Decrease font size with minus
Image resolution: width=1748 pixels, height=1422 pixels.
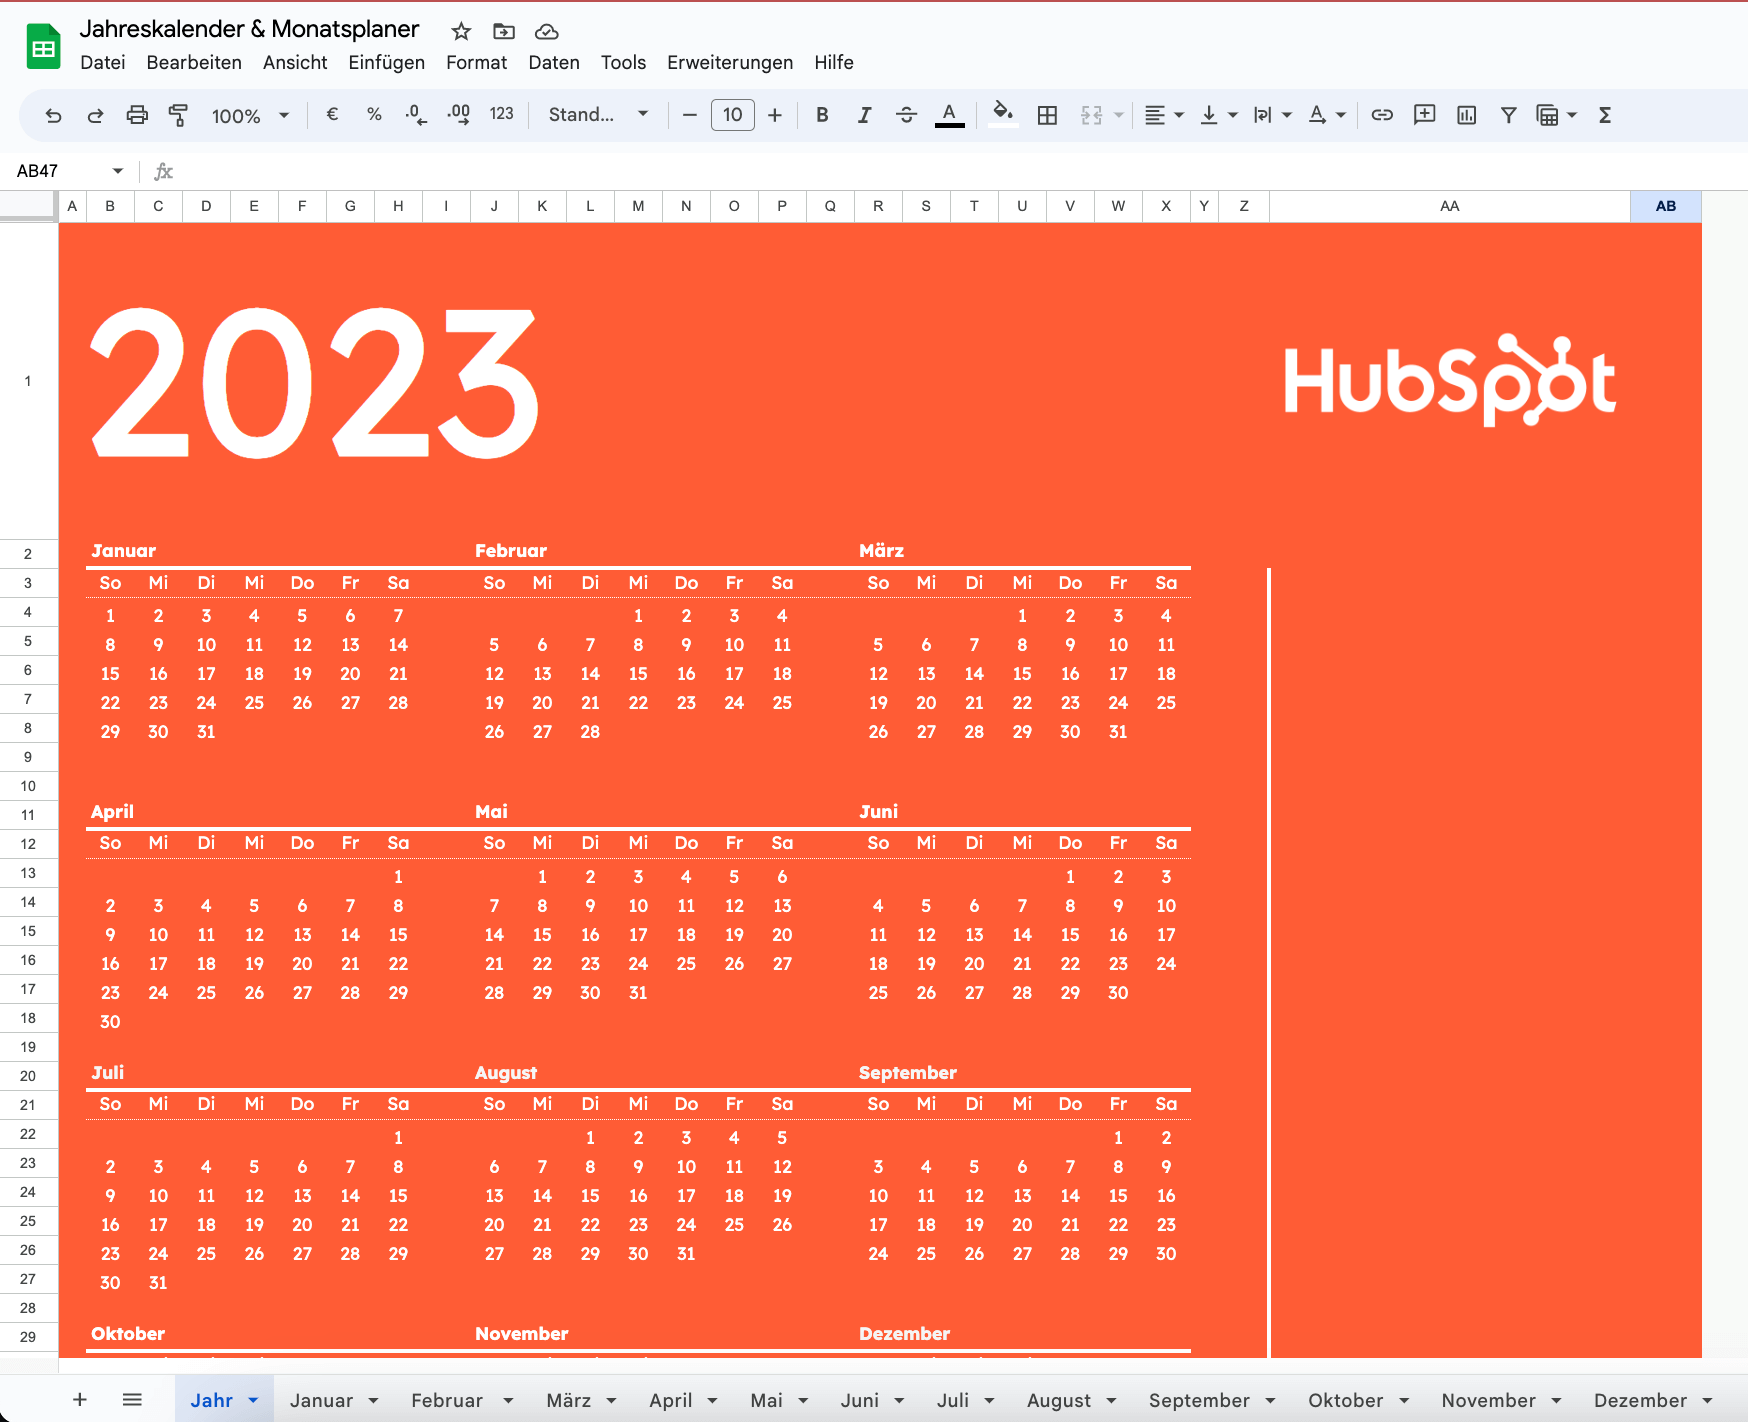tap(689, 115)
